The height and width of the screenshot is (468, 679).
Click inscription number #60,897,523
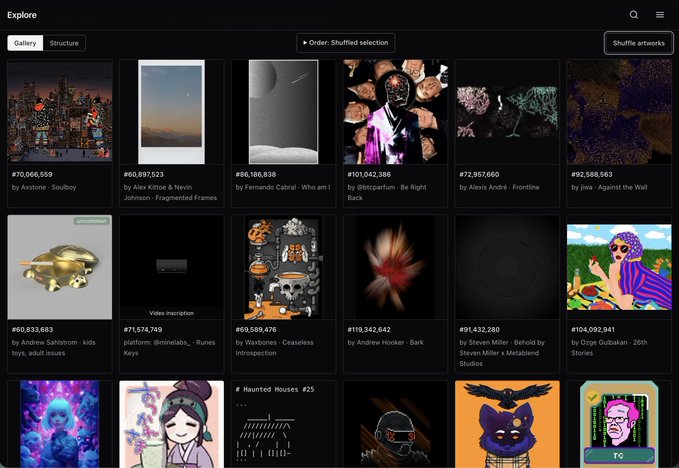pos(144,174)
